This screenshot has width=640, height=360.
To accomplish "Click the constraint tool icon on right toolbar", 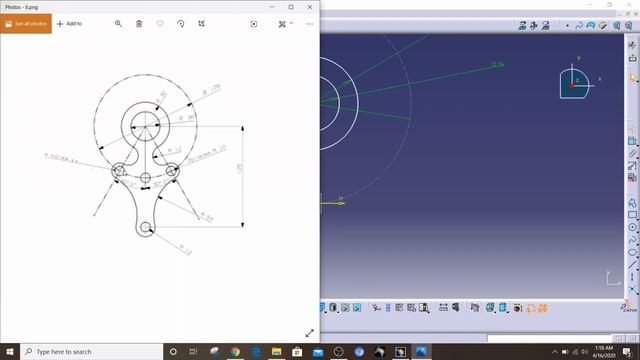I will [632, 141].
